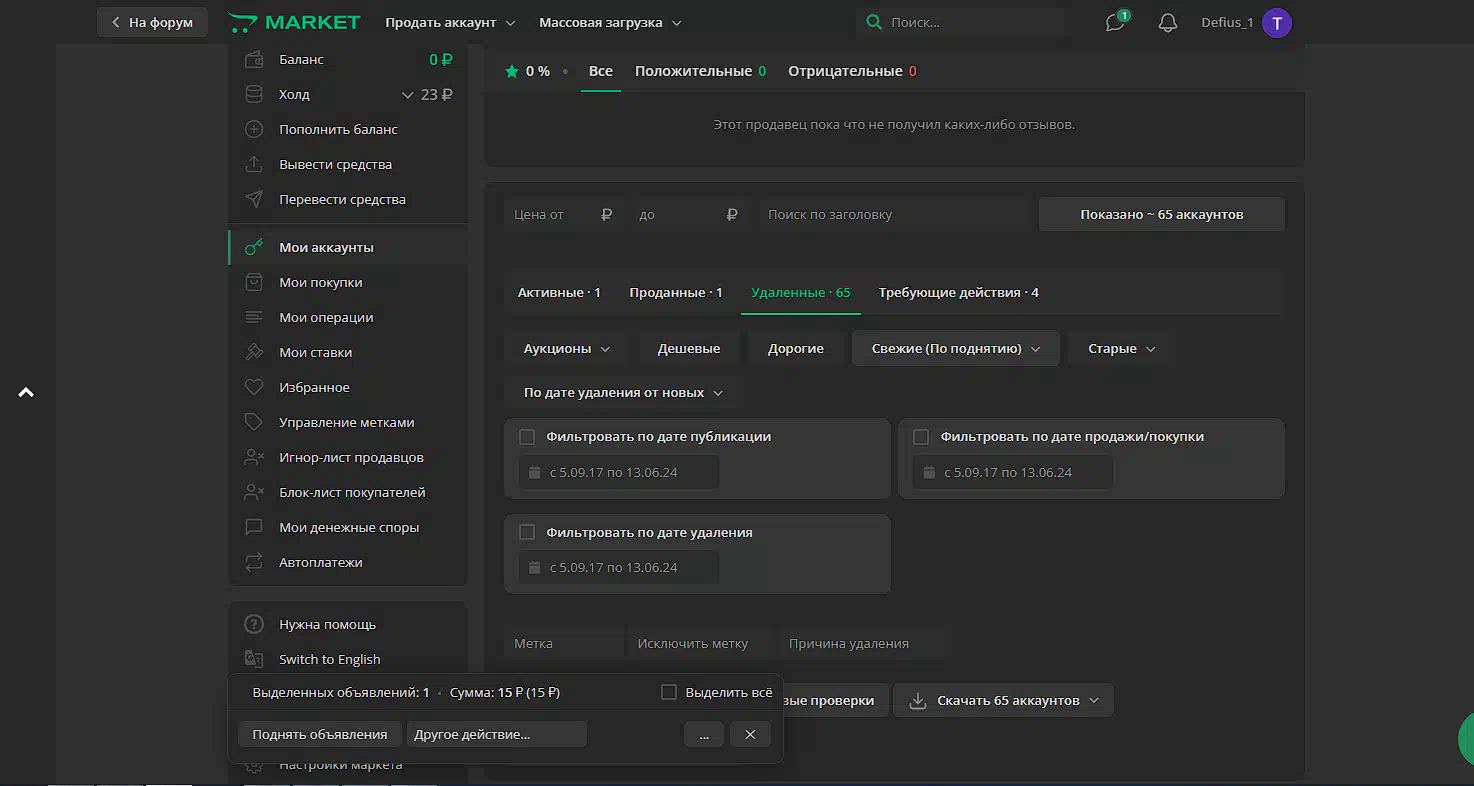Open the notifications bell
The width and height of the screenshot is (1474, 786).
pyautogui.click(x=1167, y=22)
